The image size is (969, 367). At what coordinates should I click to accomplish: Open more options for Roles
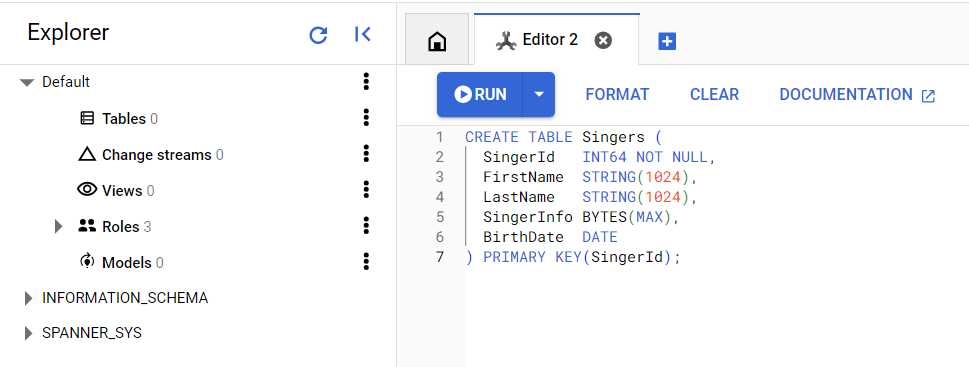(366, 226)
